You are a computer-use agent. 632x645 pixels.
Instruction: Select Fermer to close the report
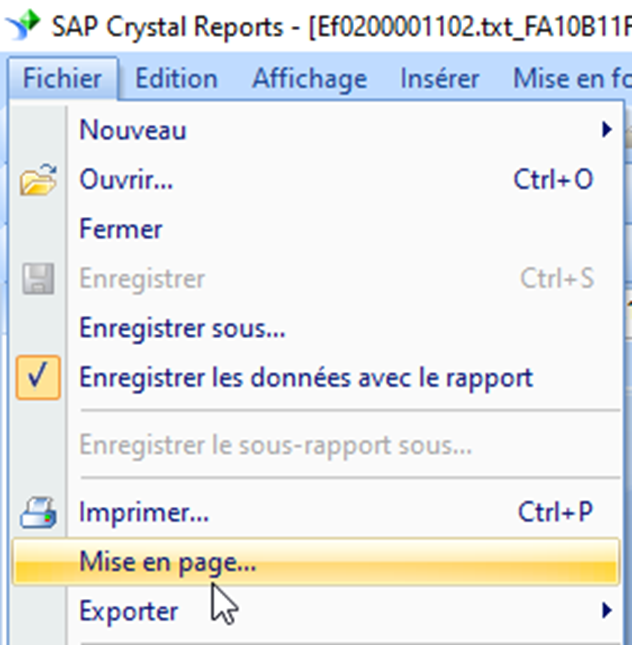[x=121, y=229]
